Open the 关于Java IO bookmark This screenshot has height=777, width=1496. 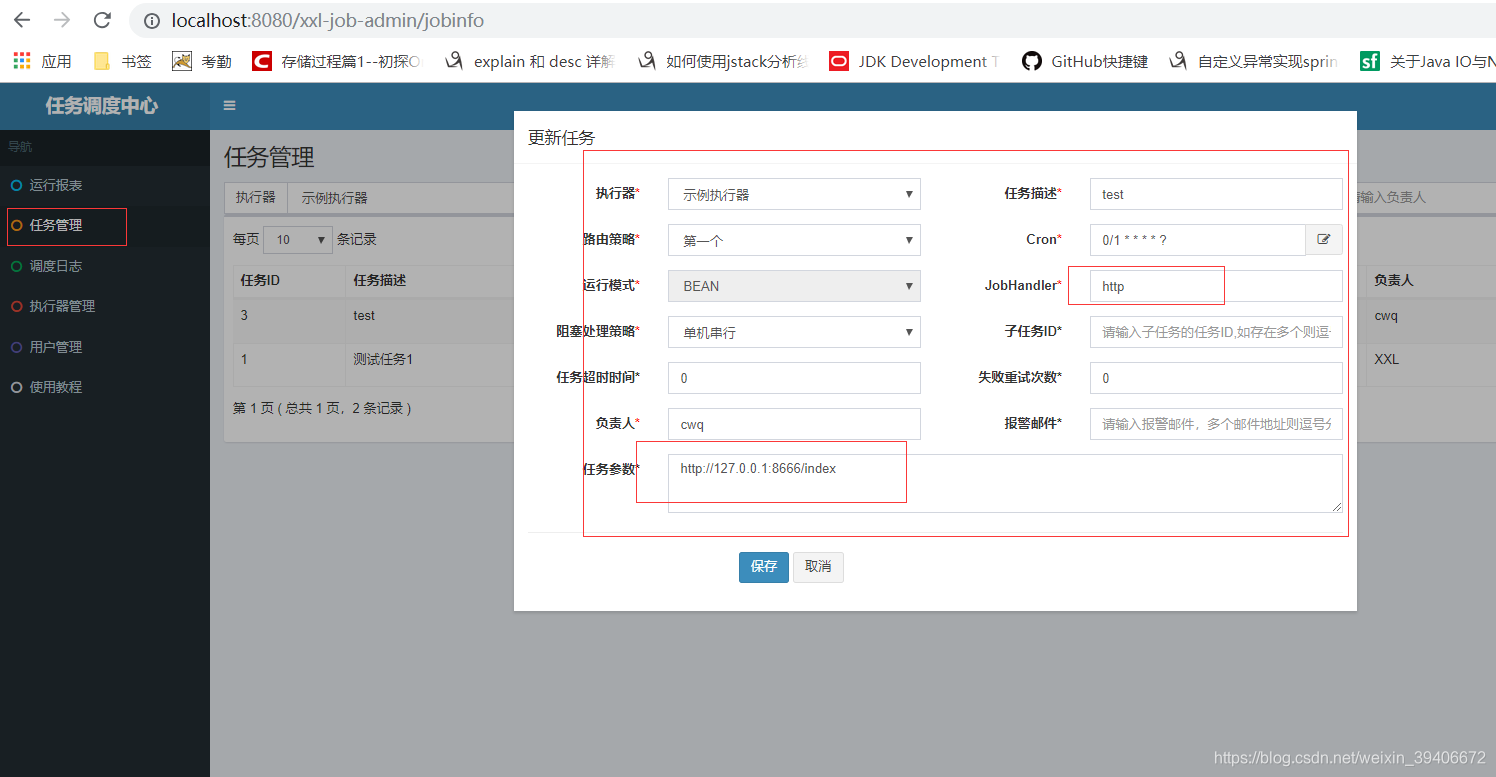(x=1428, y=62)
